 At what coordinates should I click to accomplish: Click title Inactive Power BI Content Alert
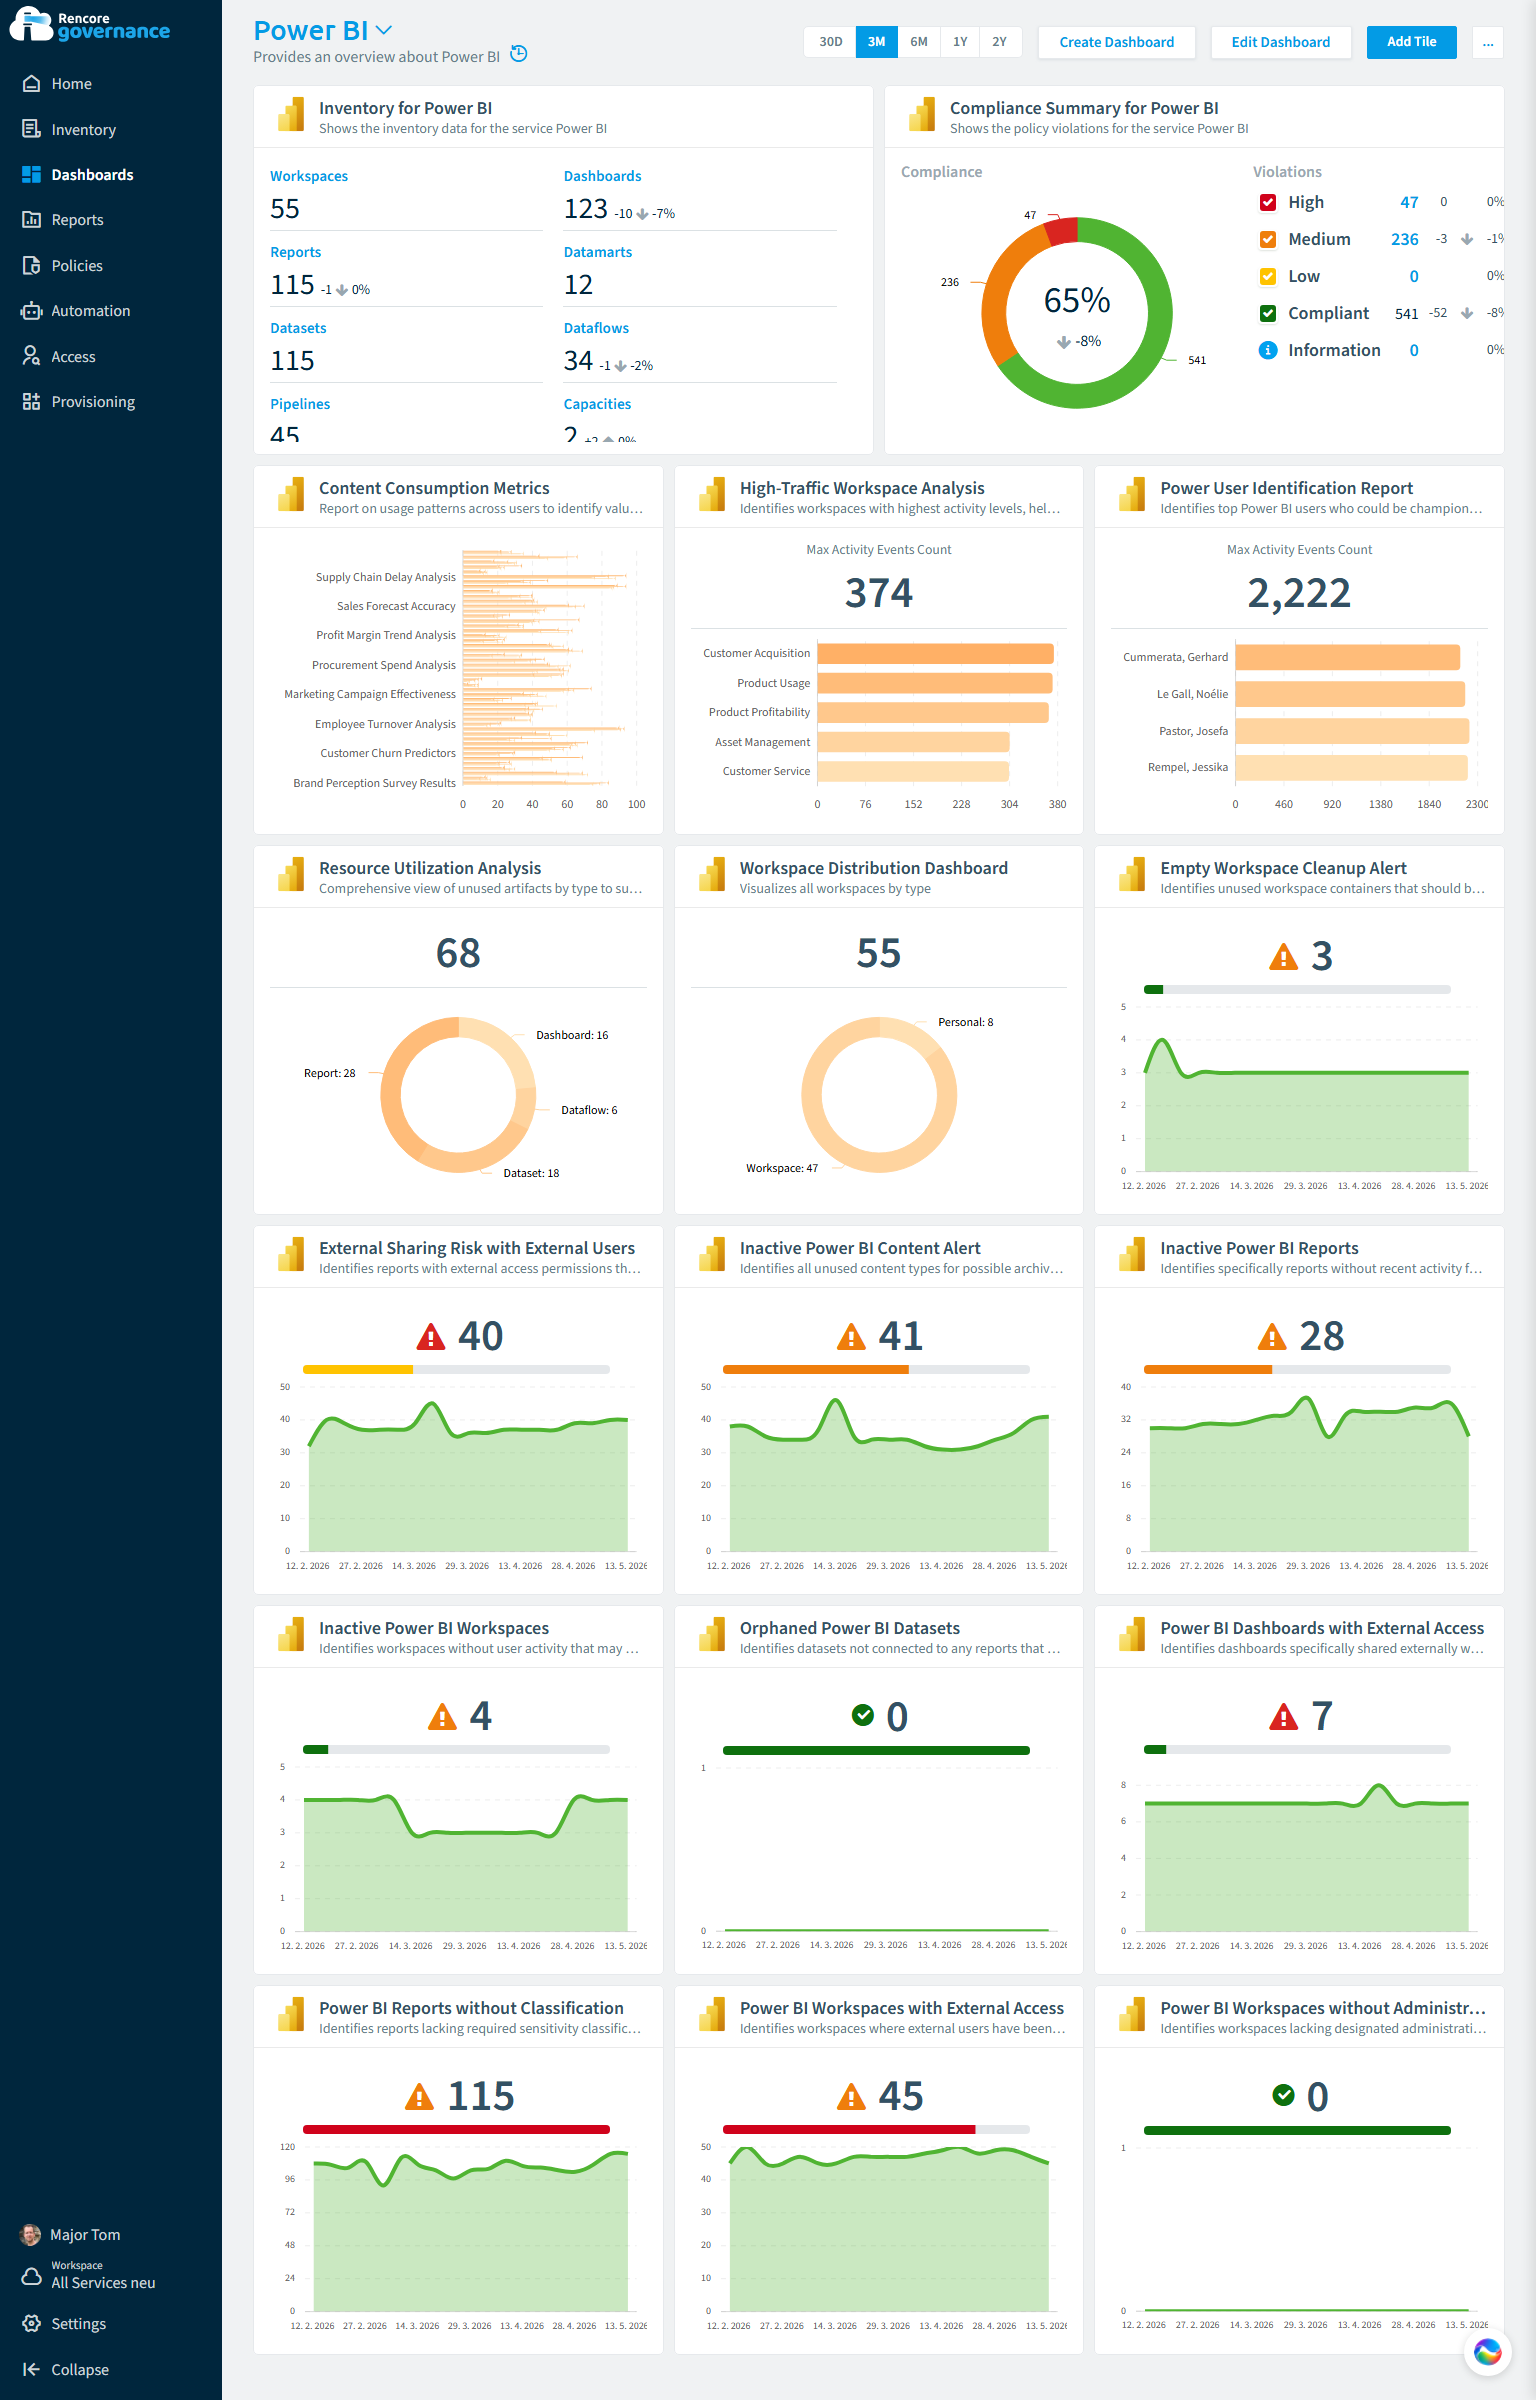860,1248
